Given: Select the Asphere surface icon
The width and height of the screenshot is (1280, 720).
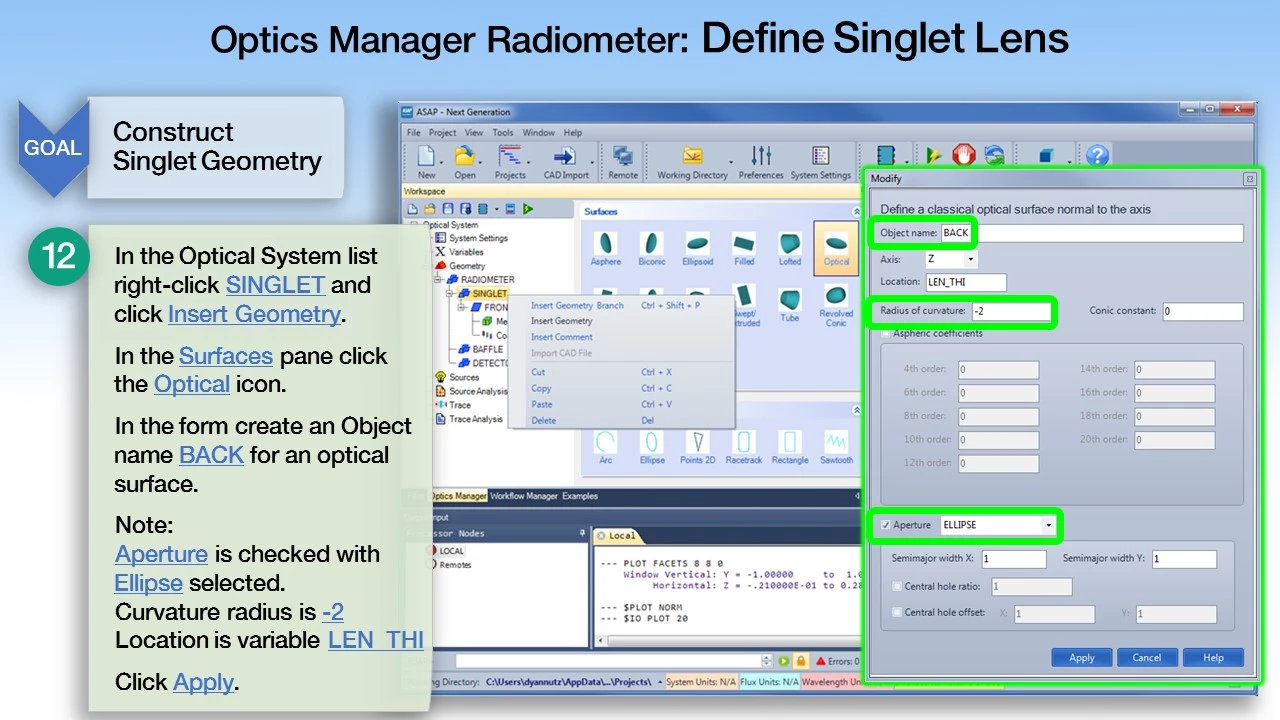Looking at the screenshot, I should coord(605,247).
